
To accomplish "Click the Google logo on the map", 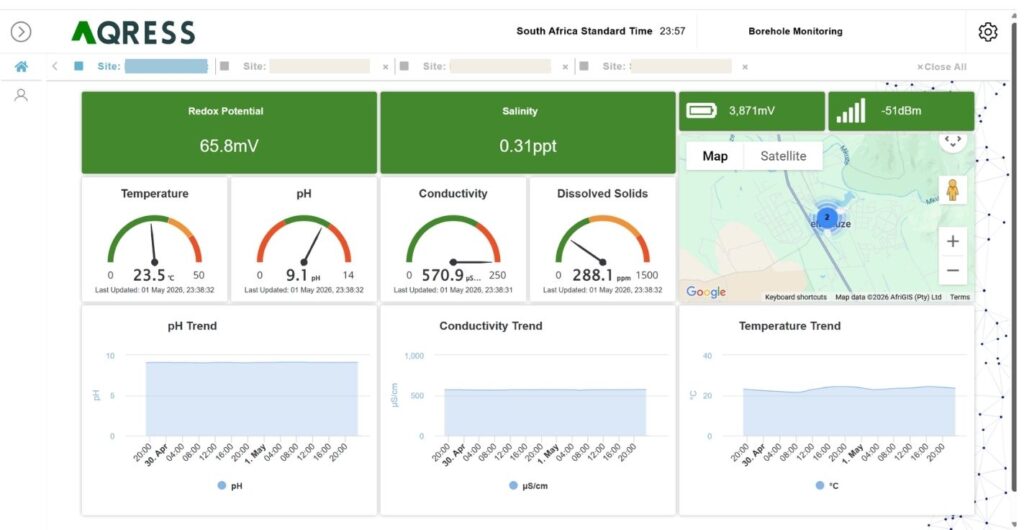I will (706, 292).
